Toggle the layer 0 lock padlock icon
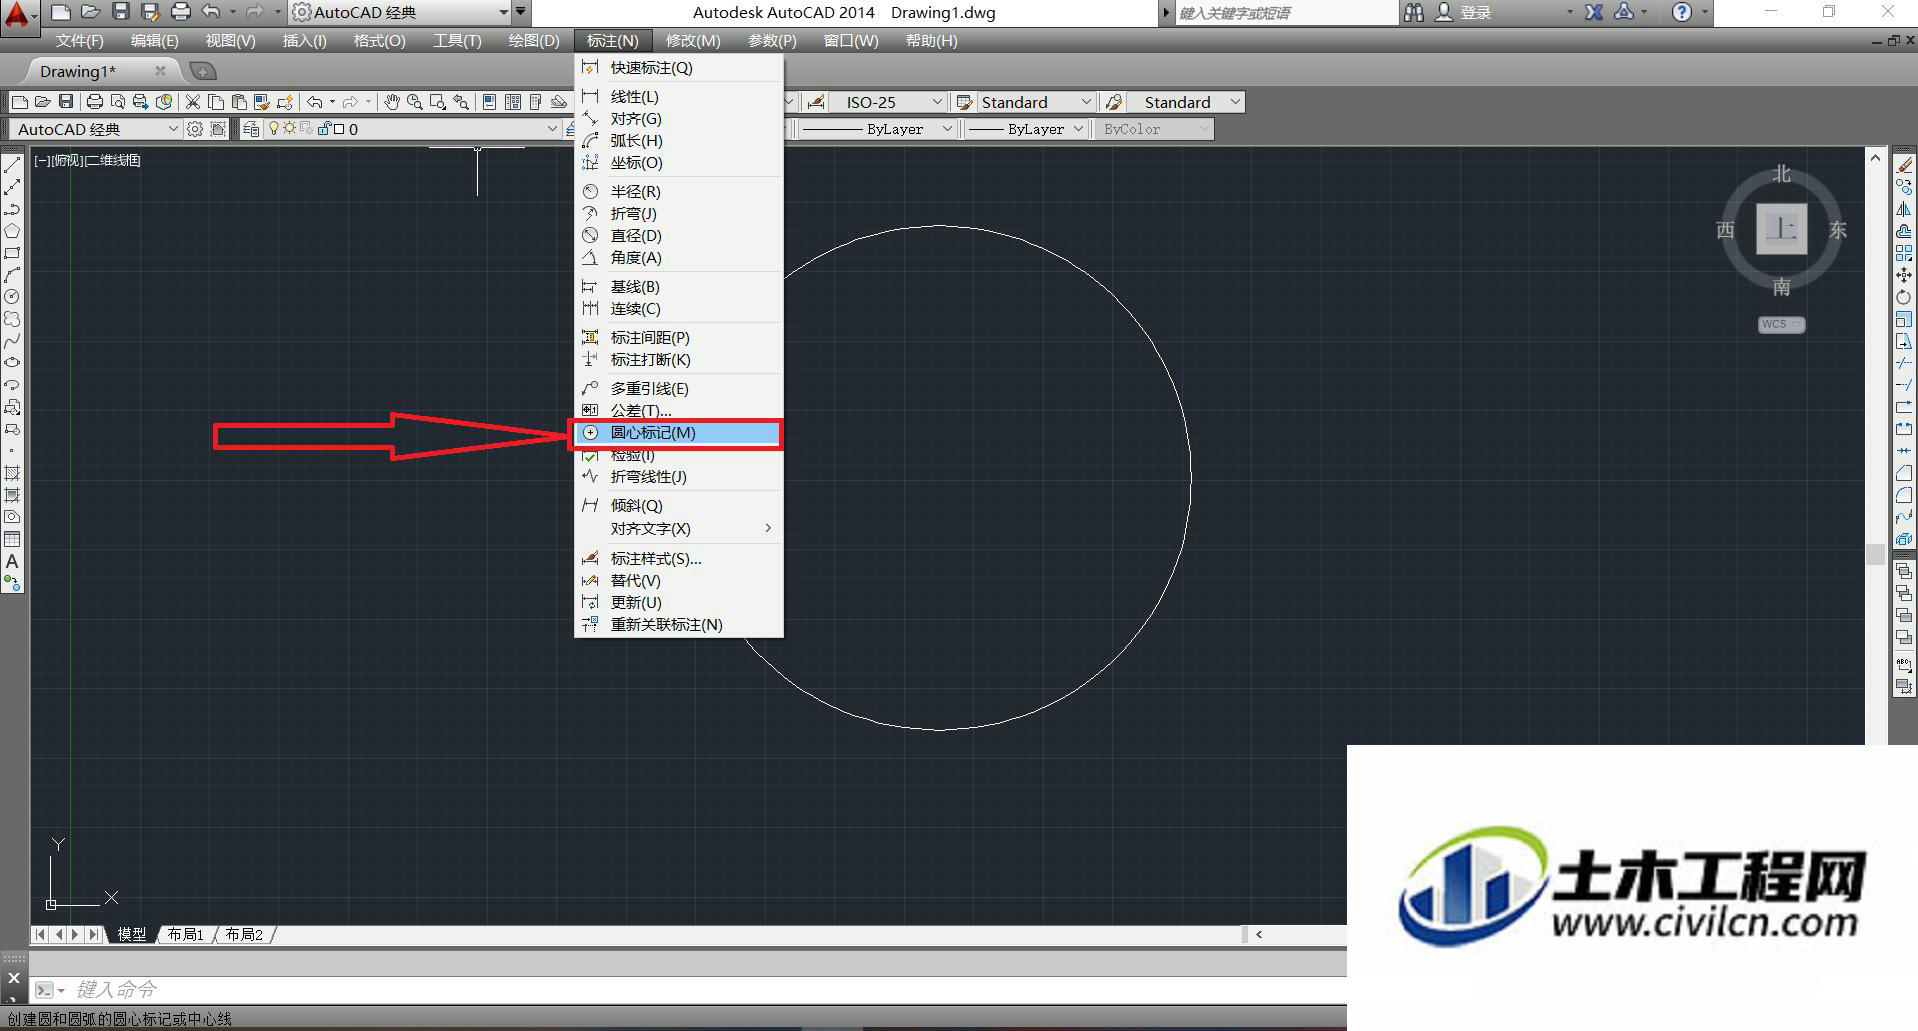 (324, 129)
